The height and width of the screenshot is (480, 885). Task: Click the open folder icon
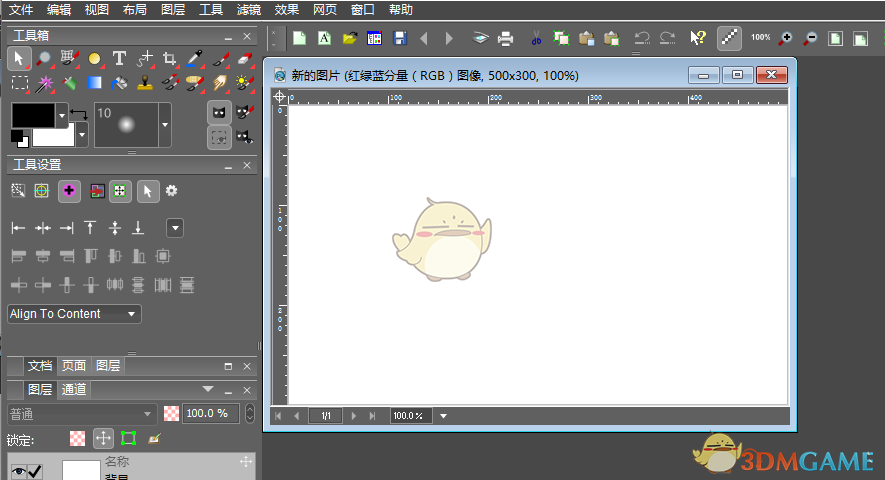coord(350,38)
